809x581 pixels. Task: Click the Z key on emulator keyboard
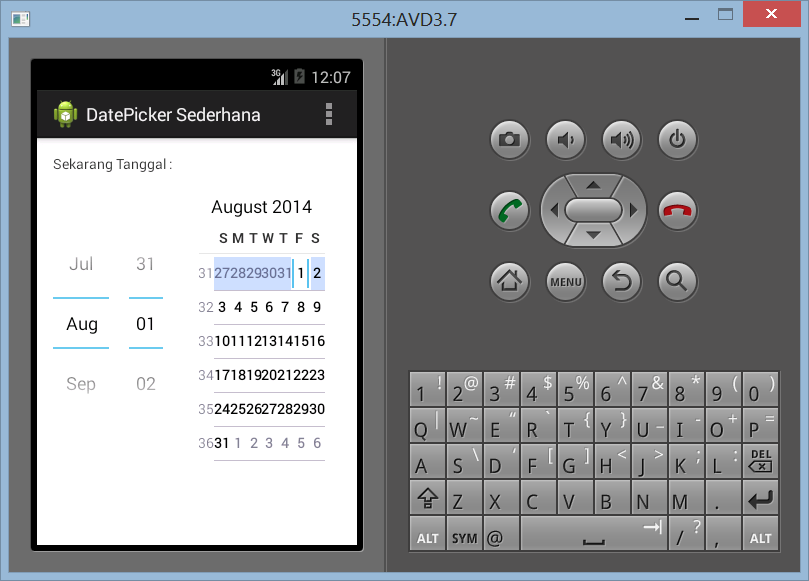(464, 497)
